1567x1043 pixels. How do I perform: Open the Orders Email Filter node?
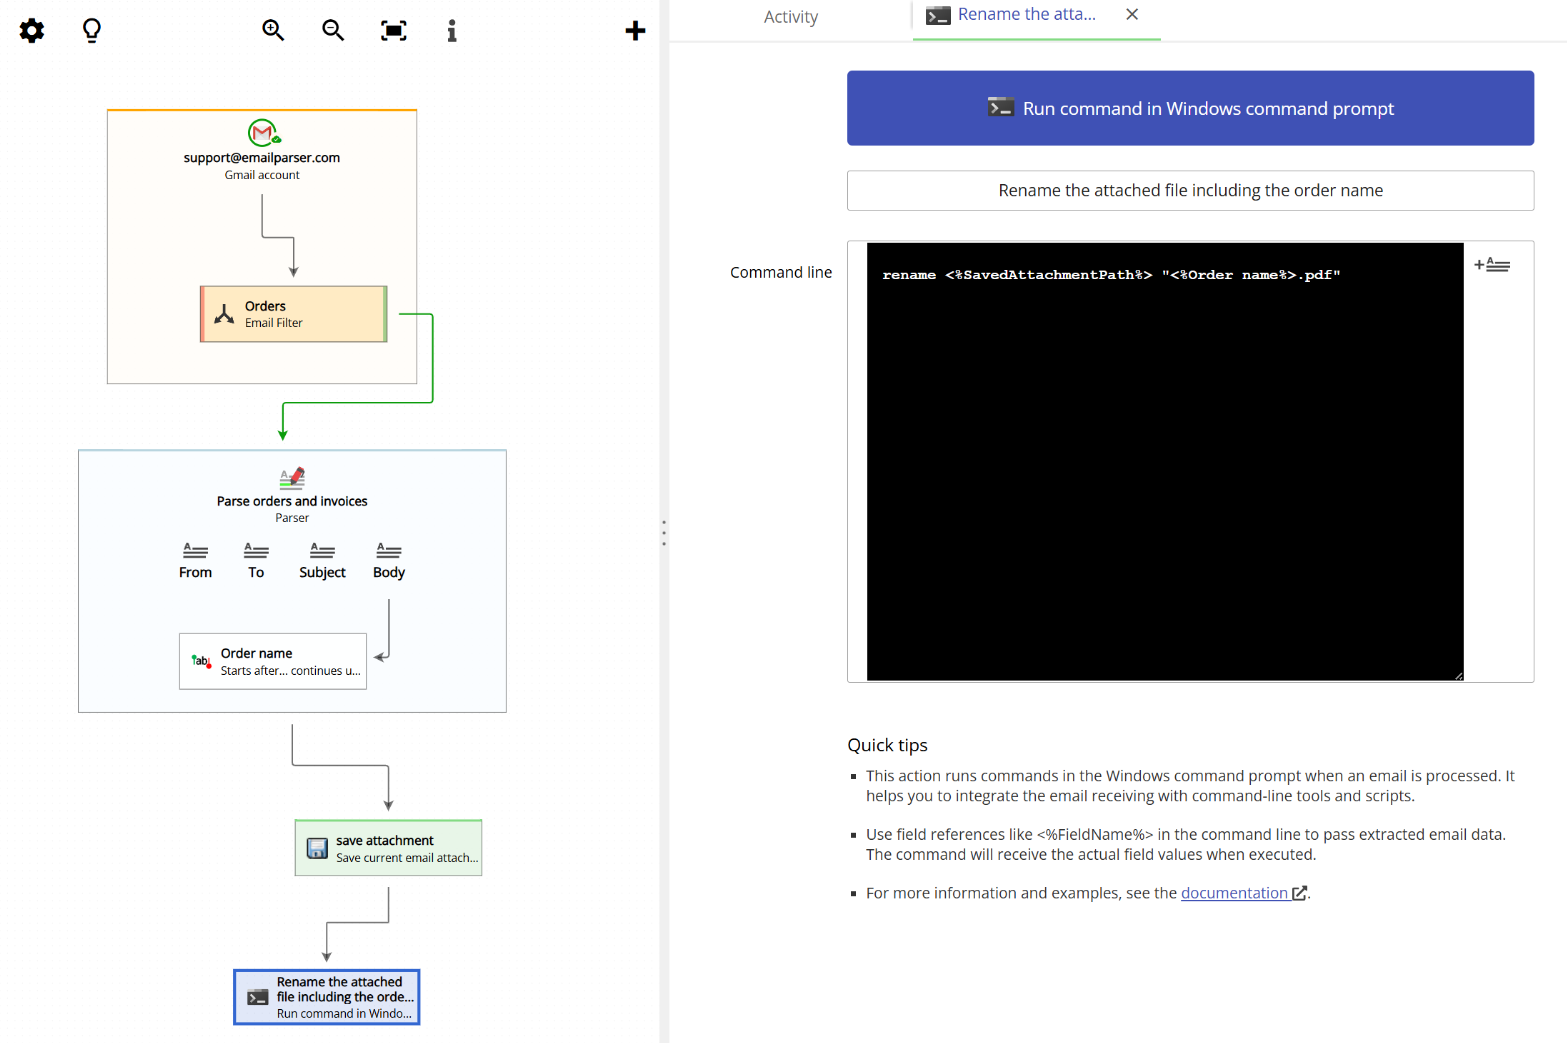pos(293,313)
